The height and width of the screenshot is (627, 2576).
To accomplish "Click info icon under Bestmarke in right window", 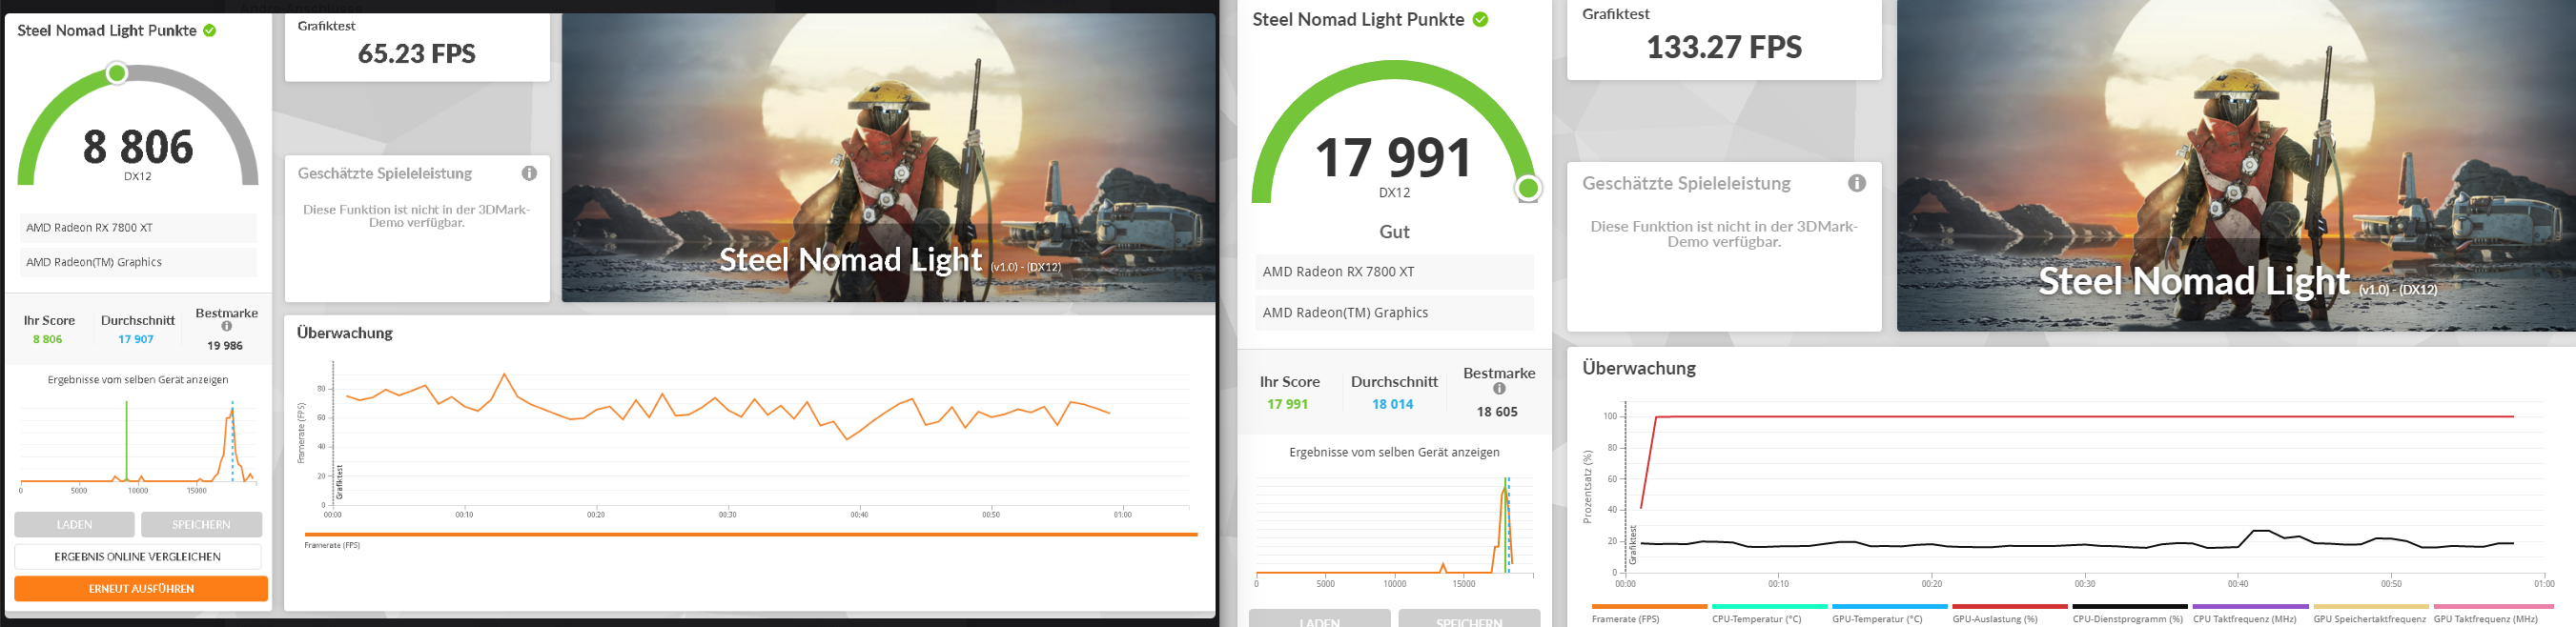I will (1499, 389).
